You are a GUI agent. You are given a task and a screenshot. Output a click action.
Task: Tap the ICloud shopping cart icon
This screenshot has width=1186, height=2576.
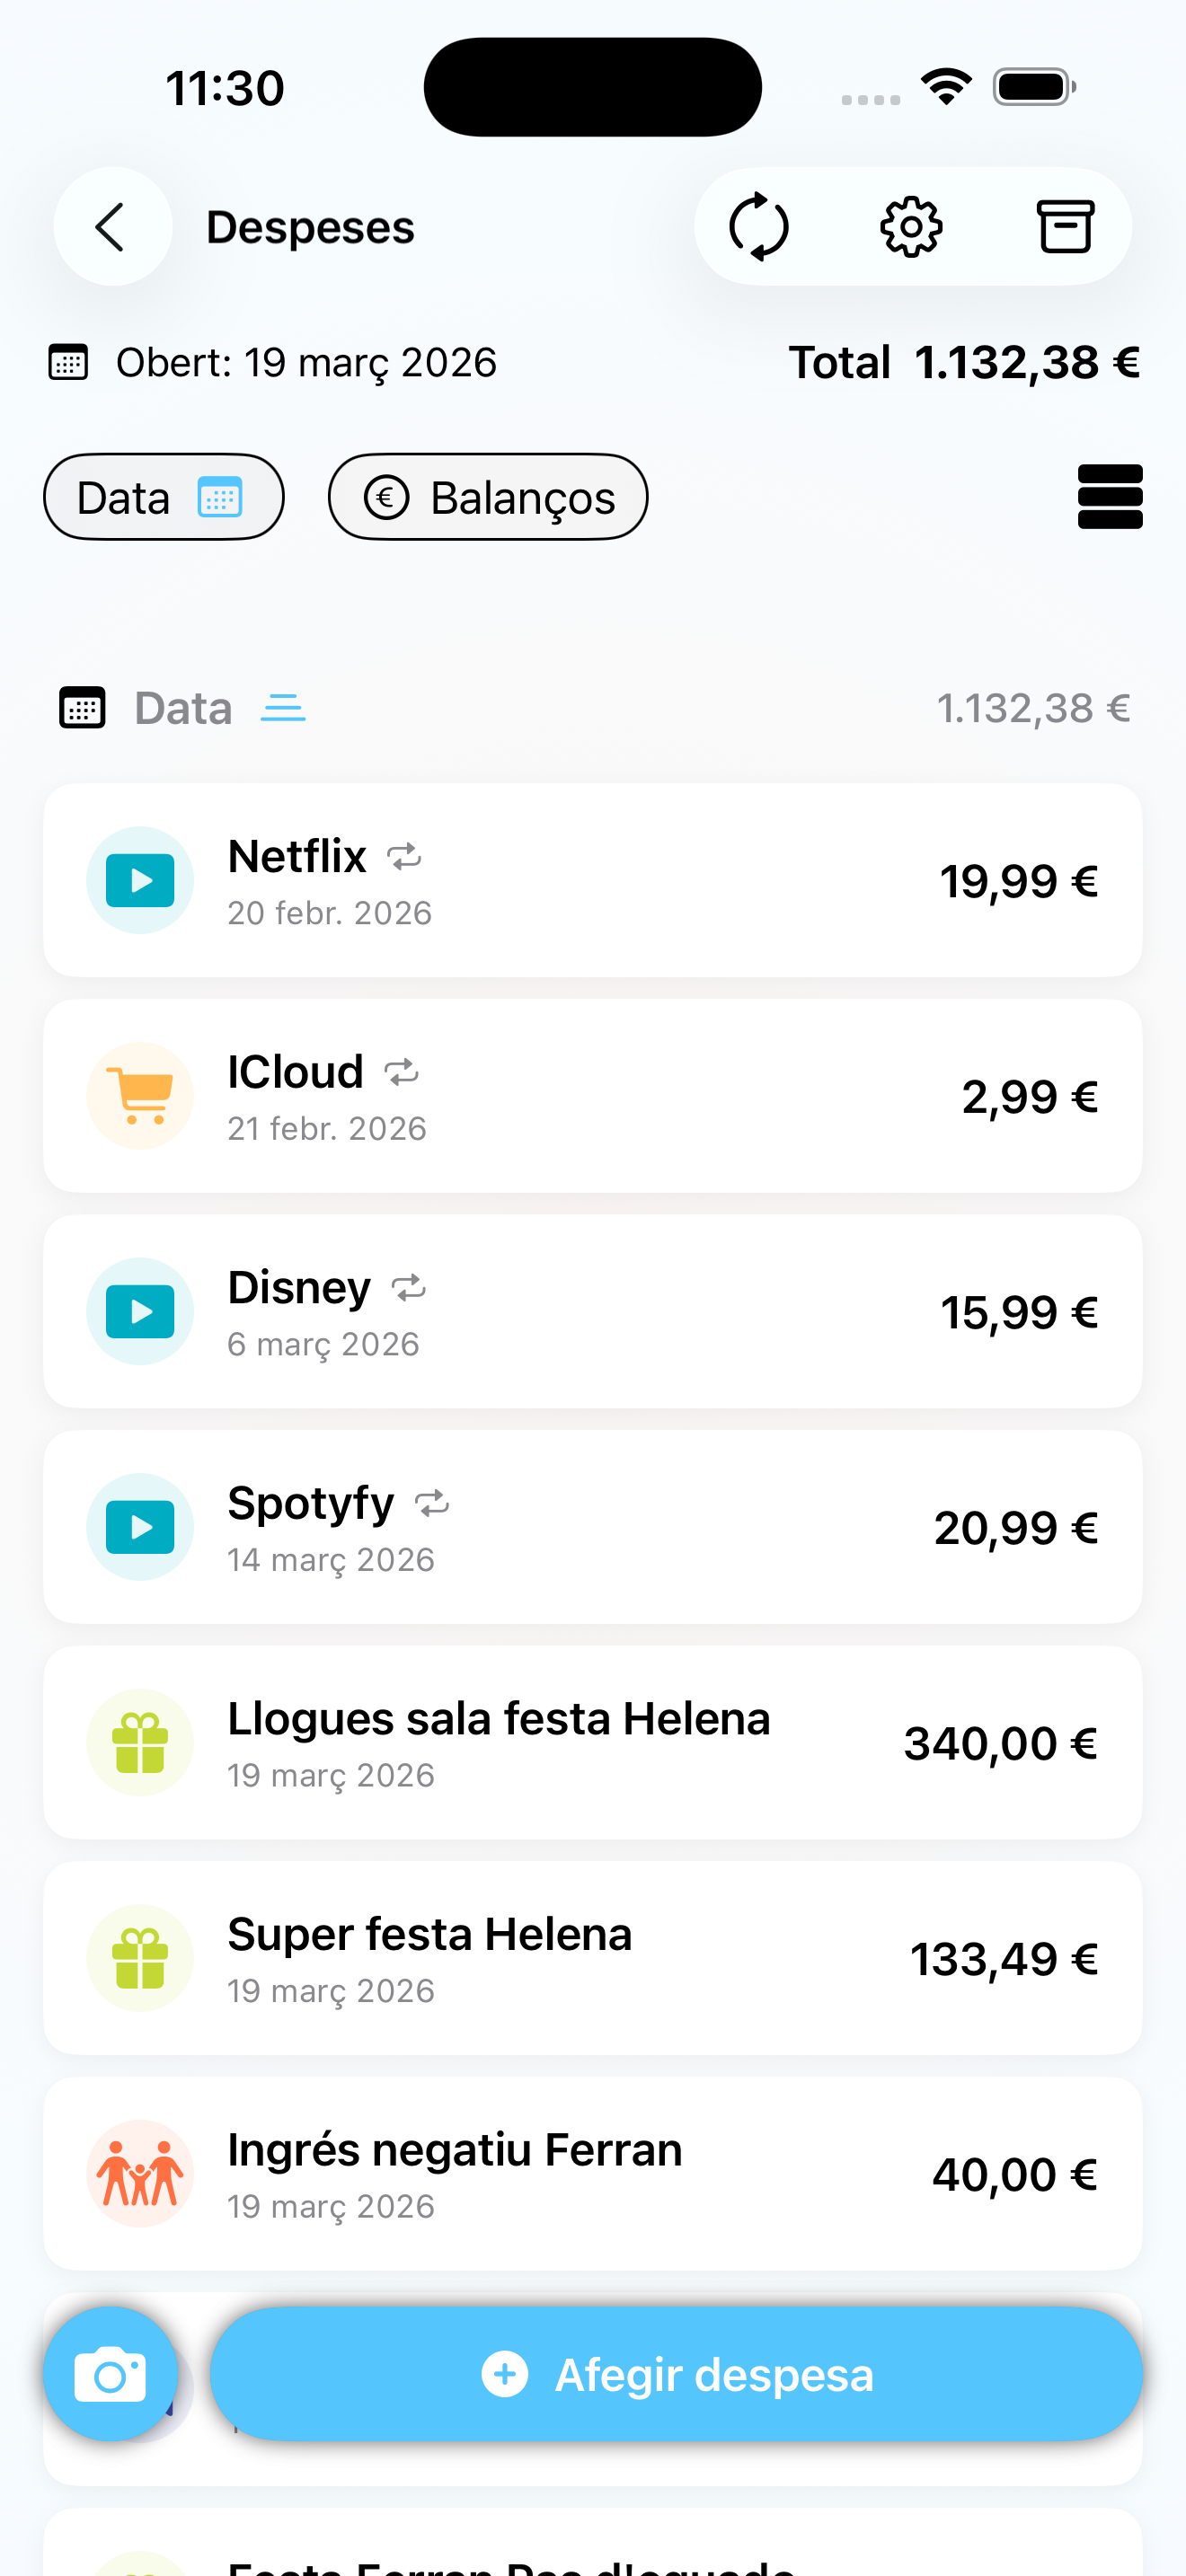click(x=140, y=1096)
